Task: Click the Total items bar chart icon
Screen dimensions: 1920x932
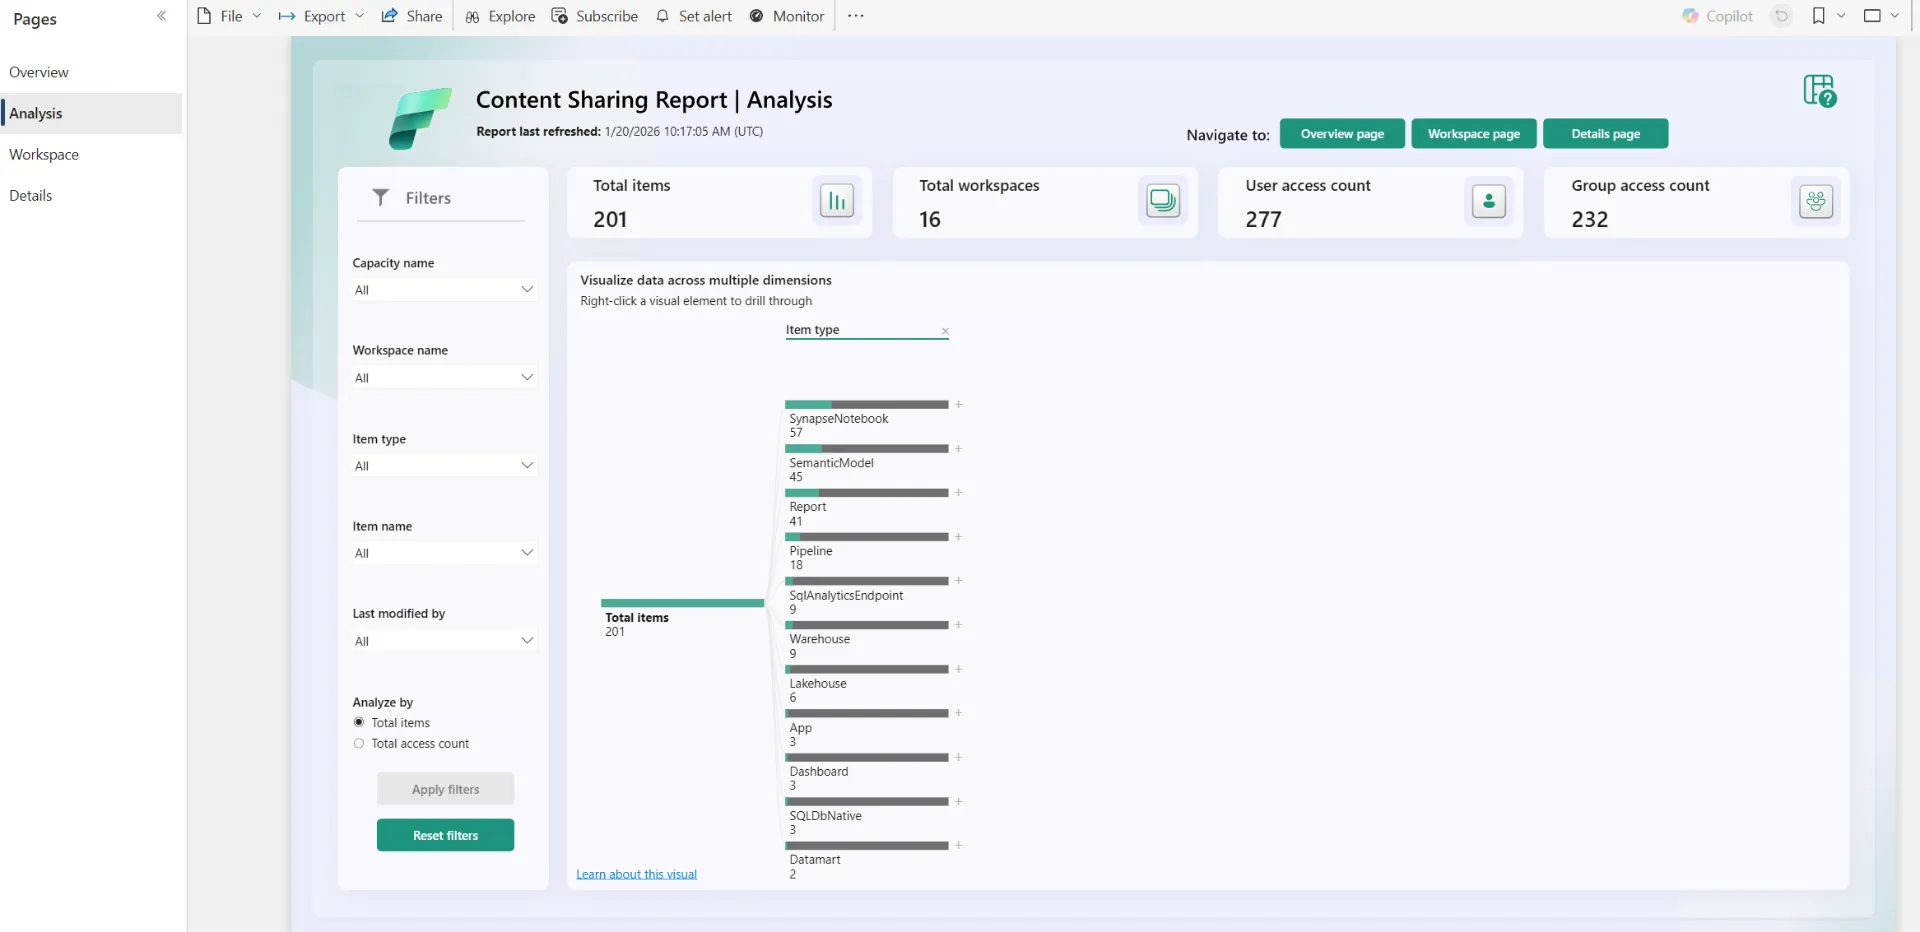Action: point(836,202)
